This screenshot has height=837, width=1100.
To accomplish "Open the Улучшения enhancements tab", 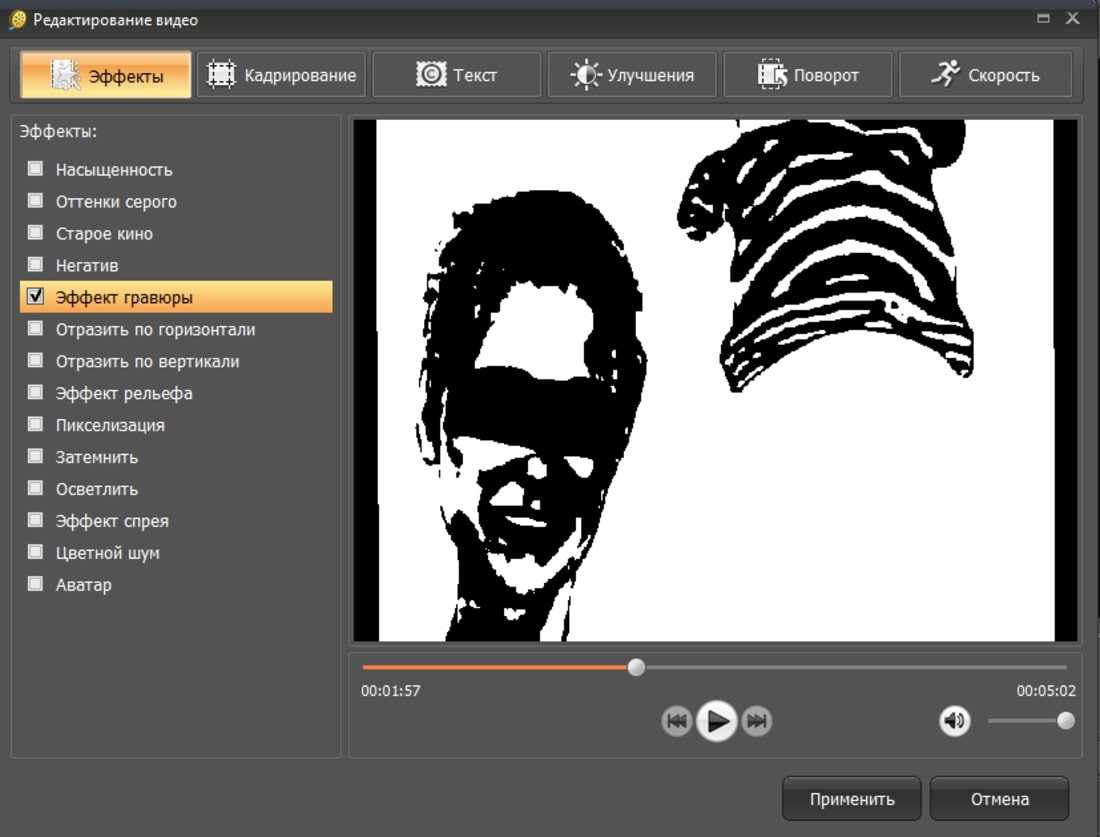I will (632, 75).
